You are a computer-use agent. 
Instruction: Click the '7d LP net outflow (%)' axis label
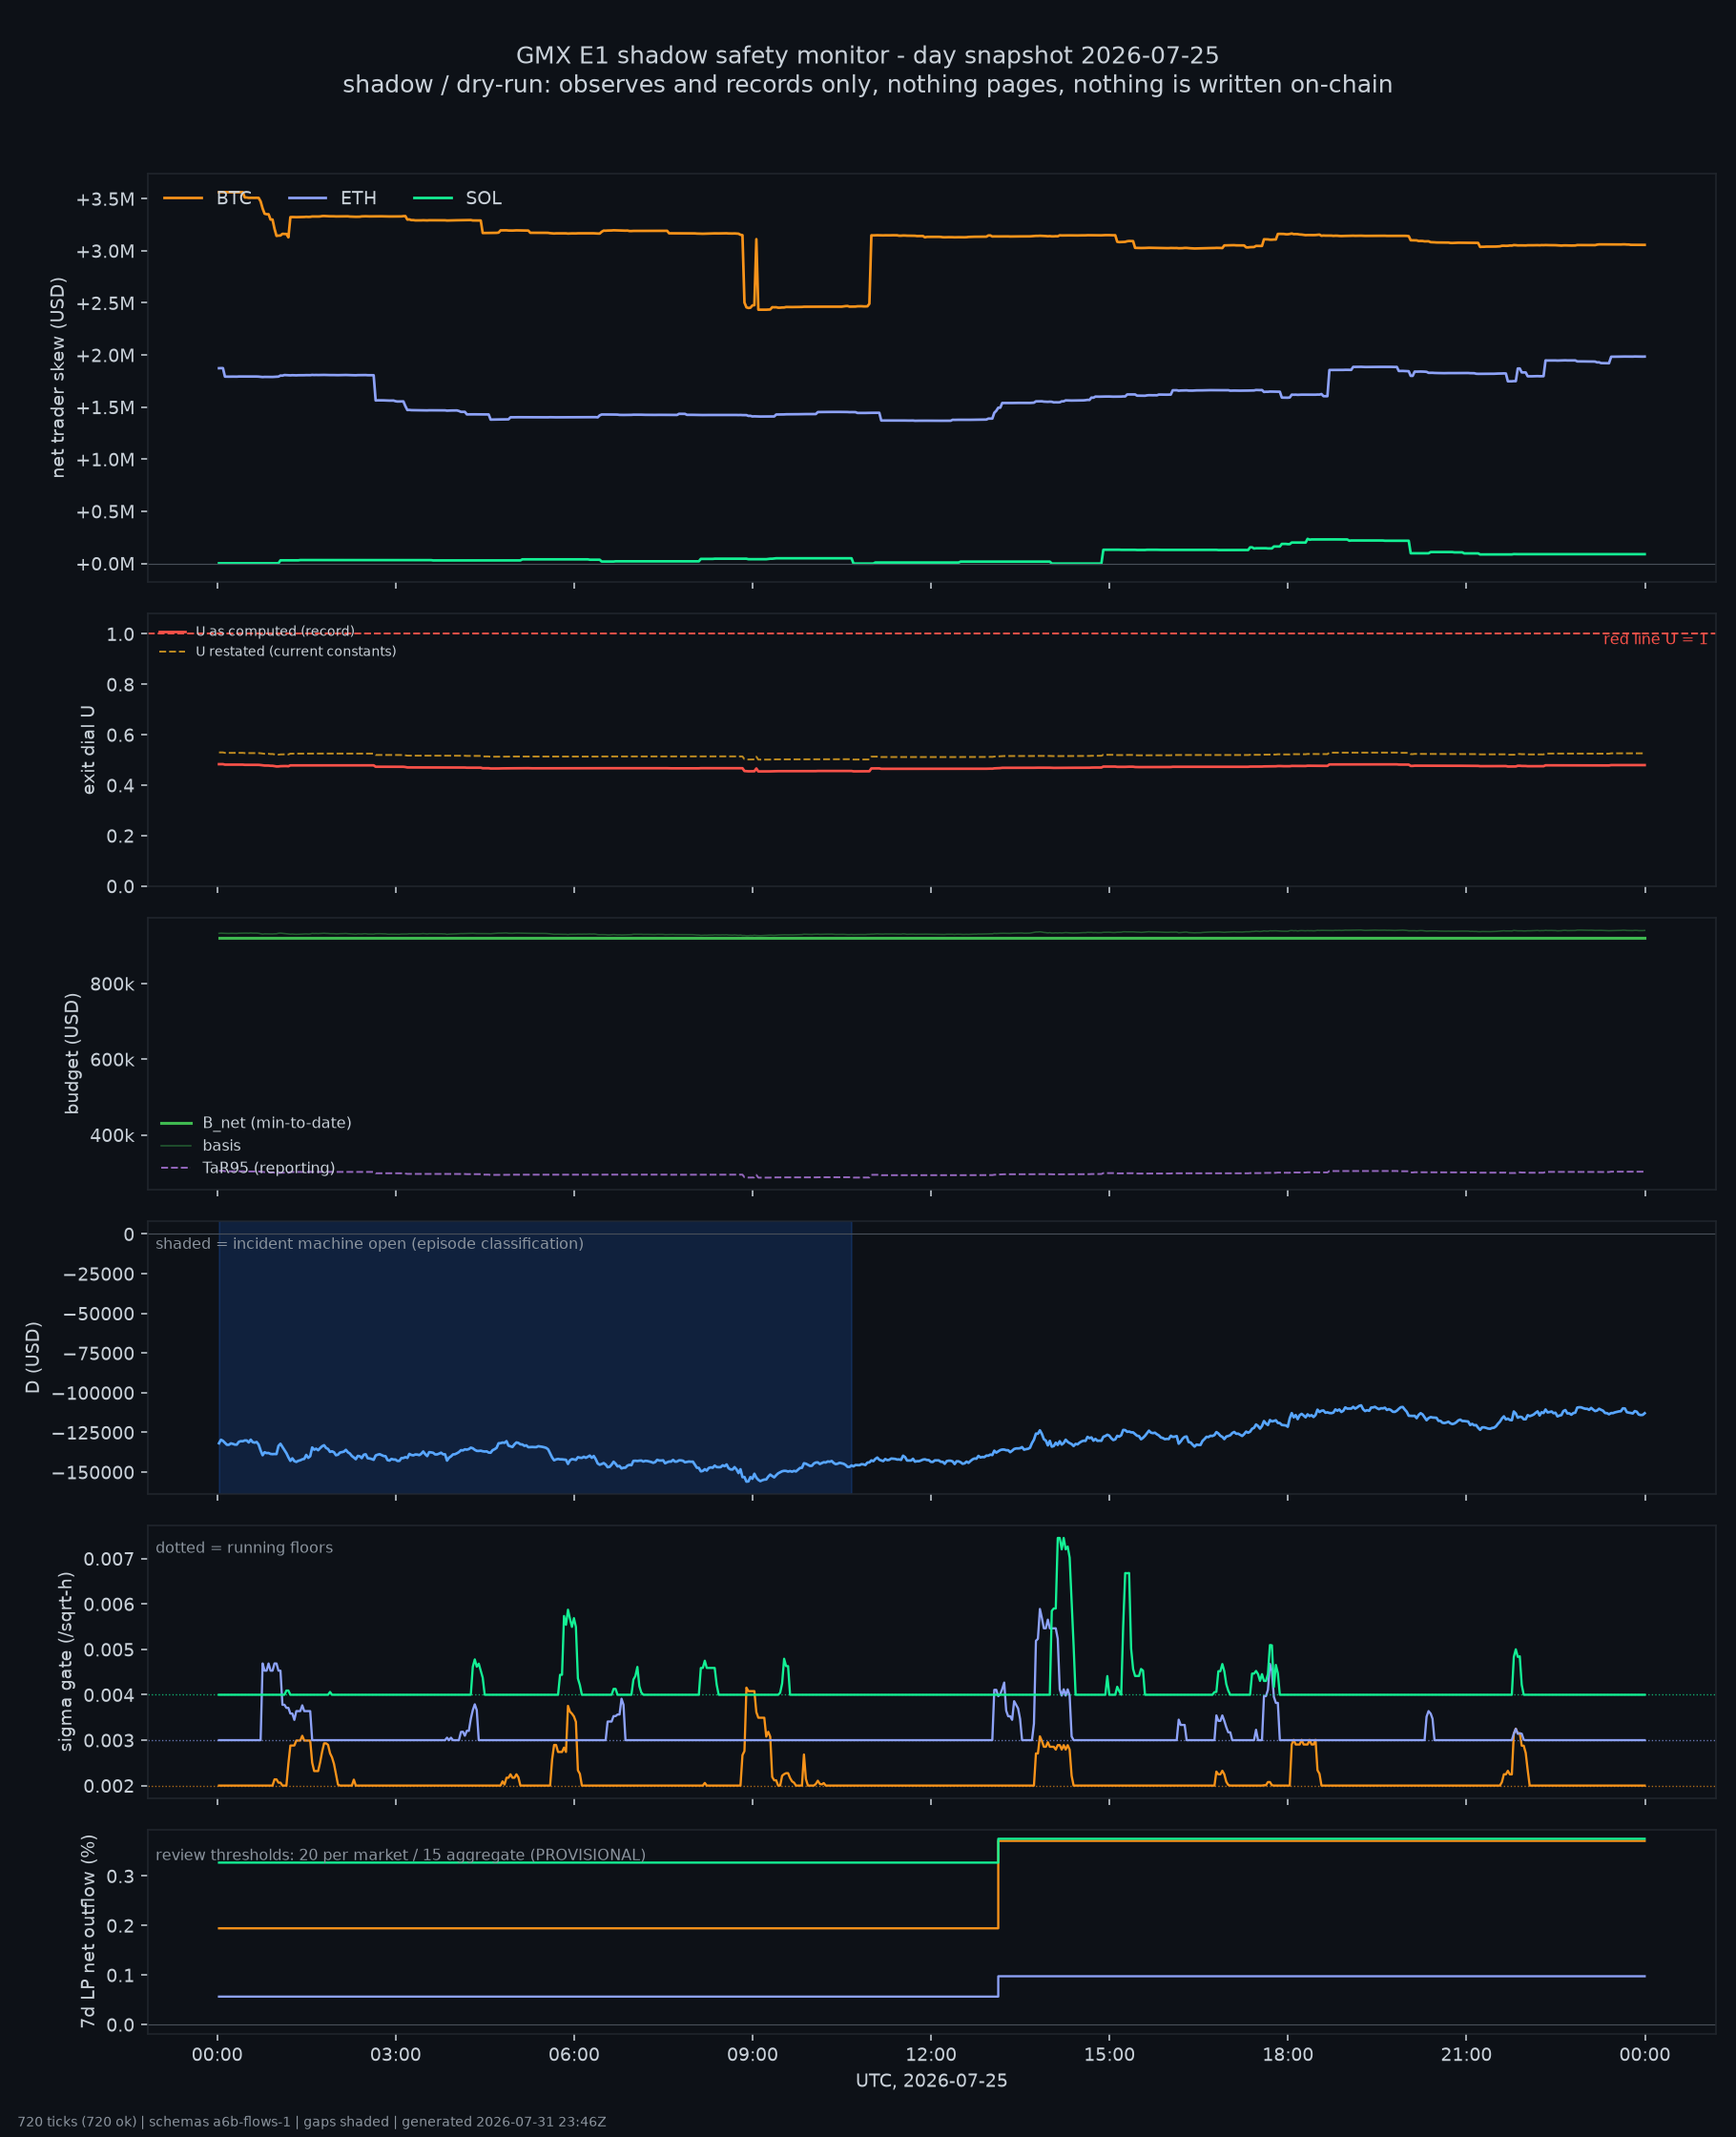(88, 1931)
